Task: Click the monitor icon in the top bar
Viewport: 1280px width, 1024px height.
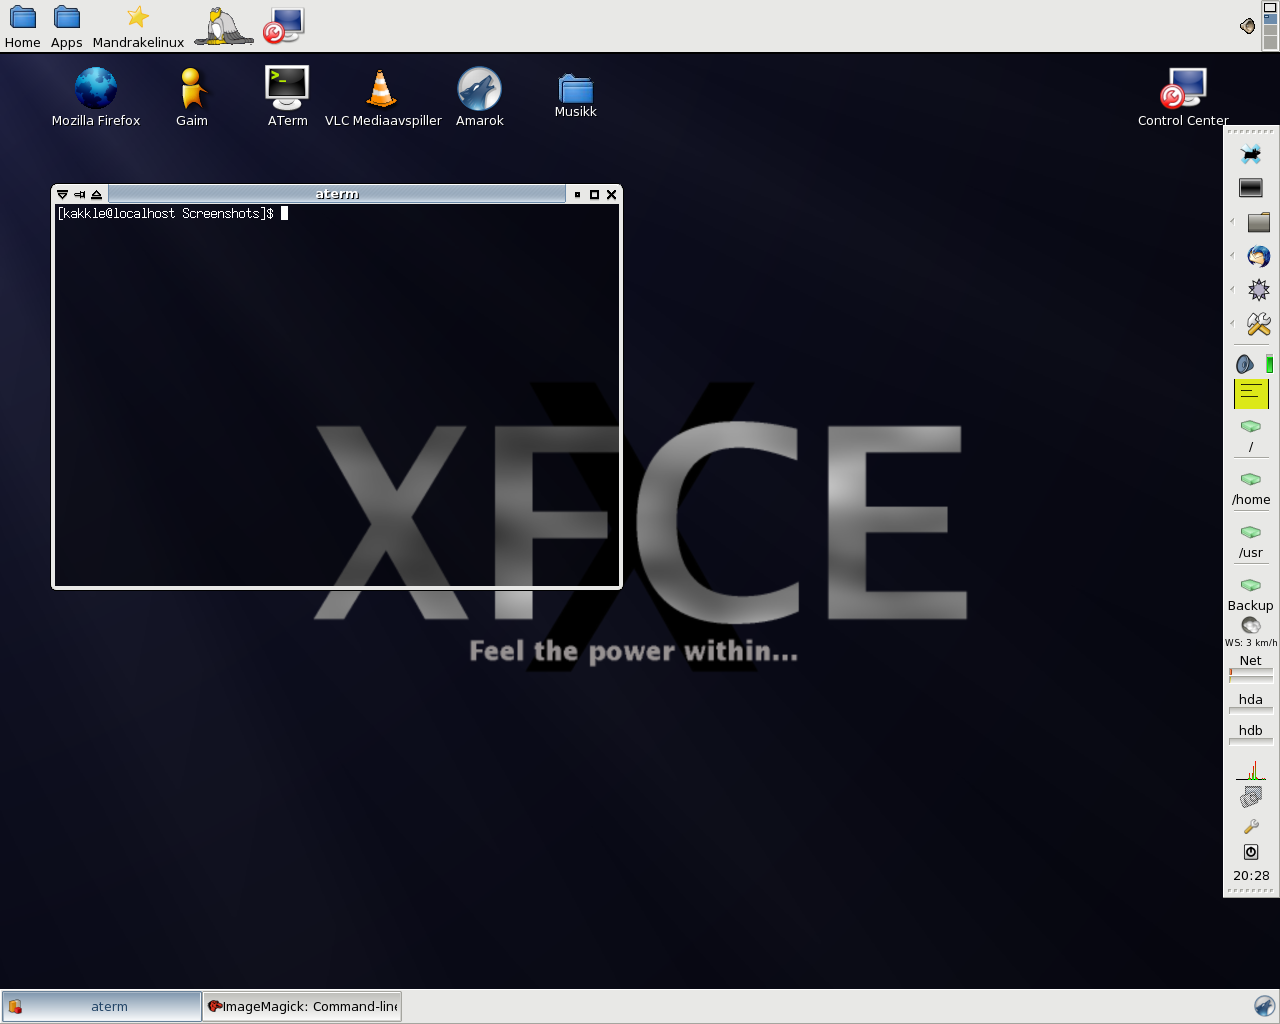Action: click(x=284, y=26)
